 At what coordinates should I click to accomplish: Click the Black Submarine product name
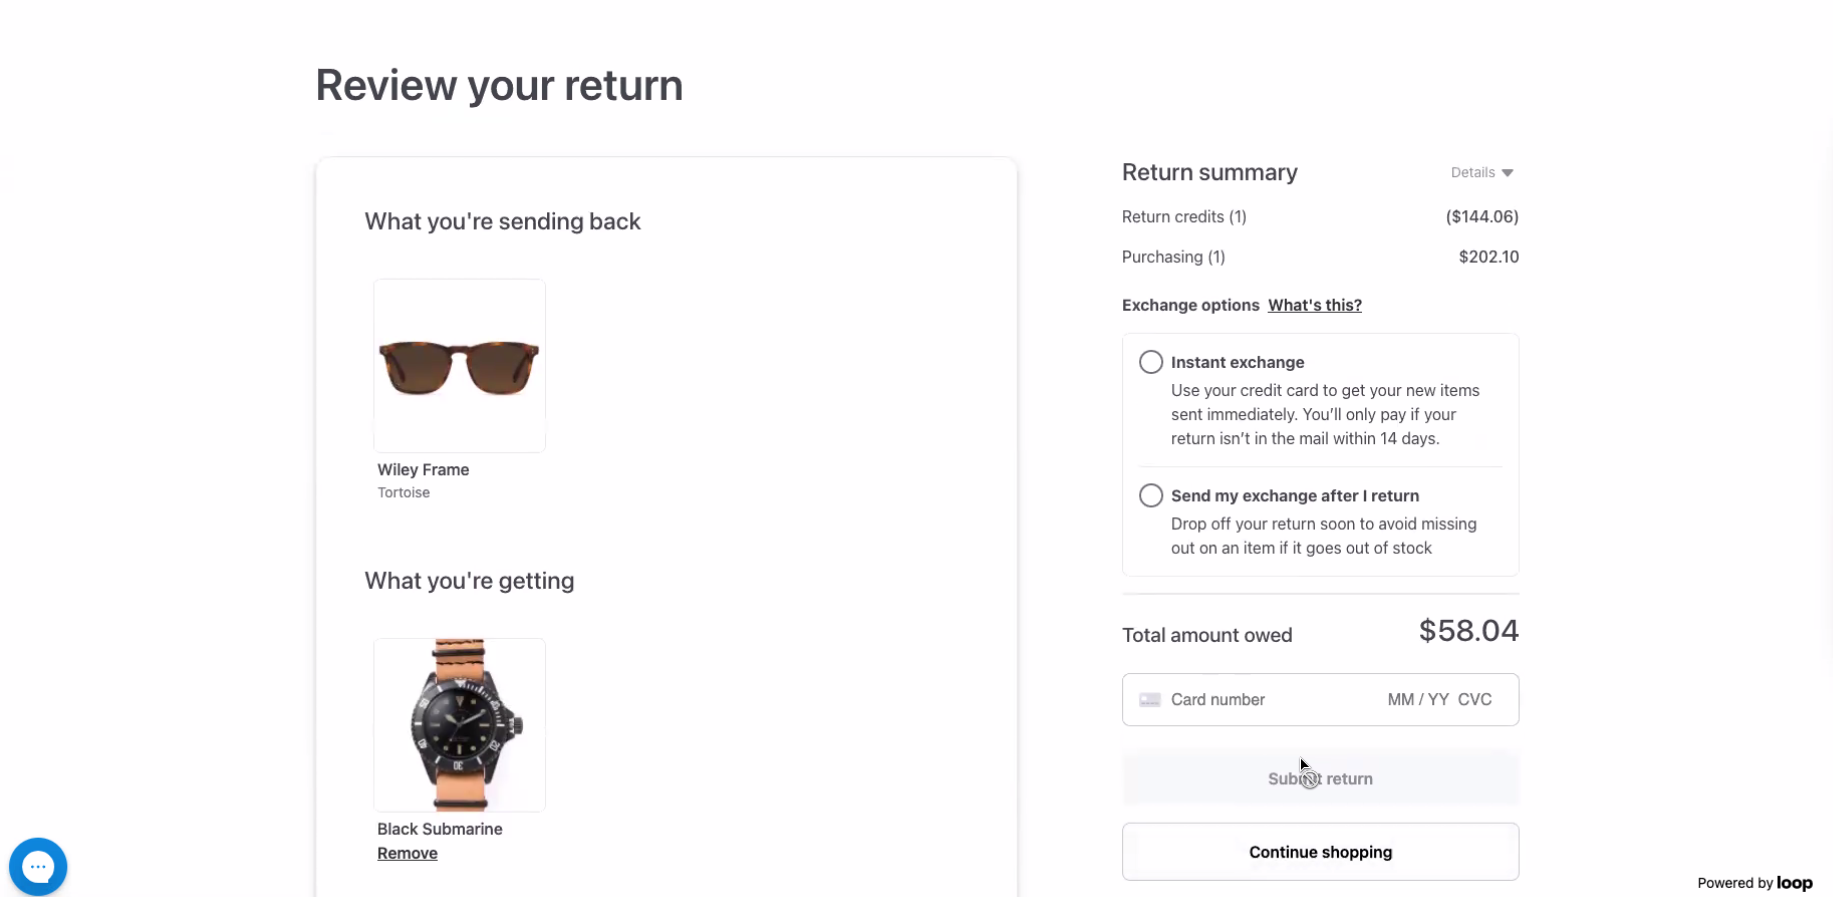(439, 829)
